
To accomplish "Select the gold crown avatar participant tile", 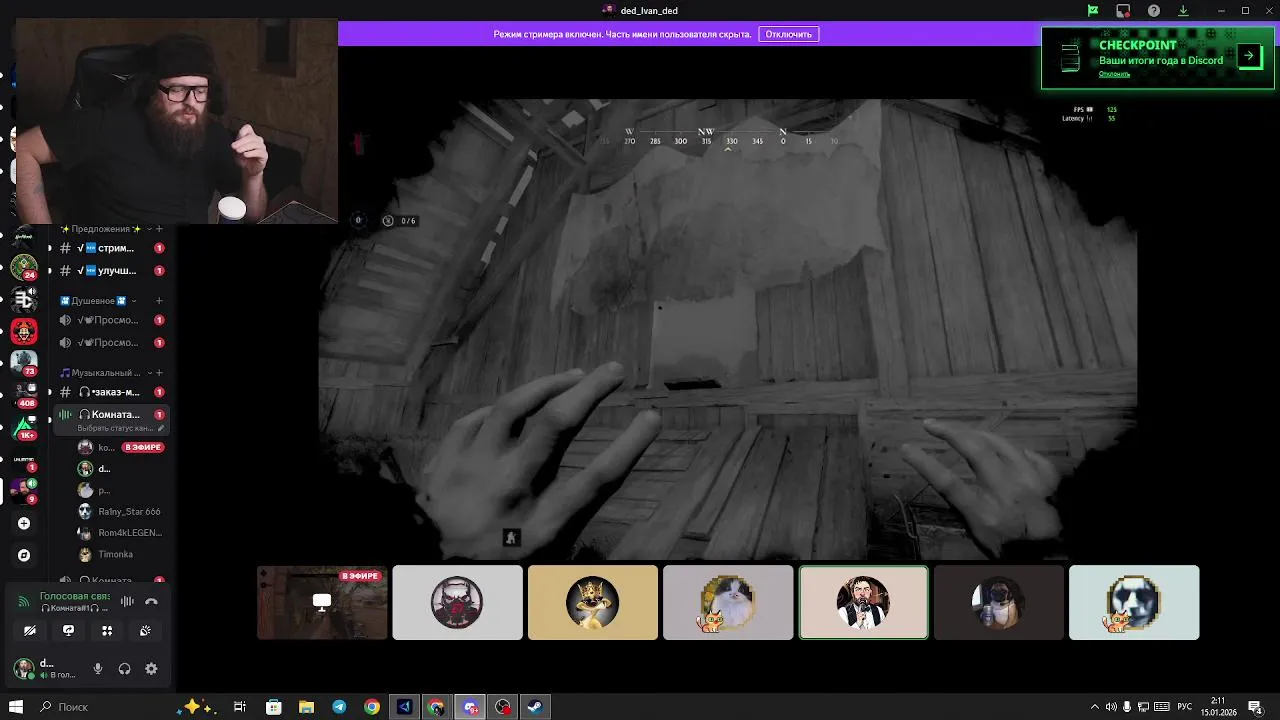I will [x=593, y=602].
